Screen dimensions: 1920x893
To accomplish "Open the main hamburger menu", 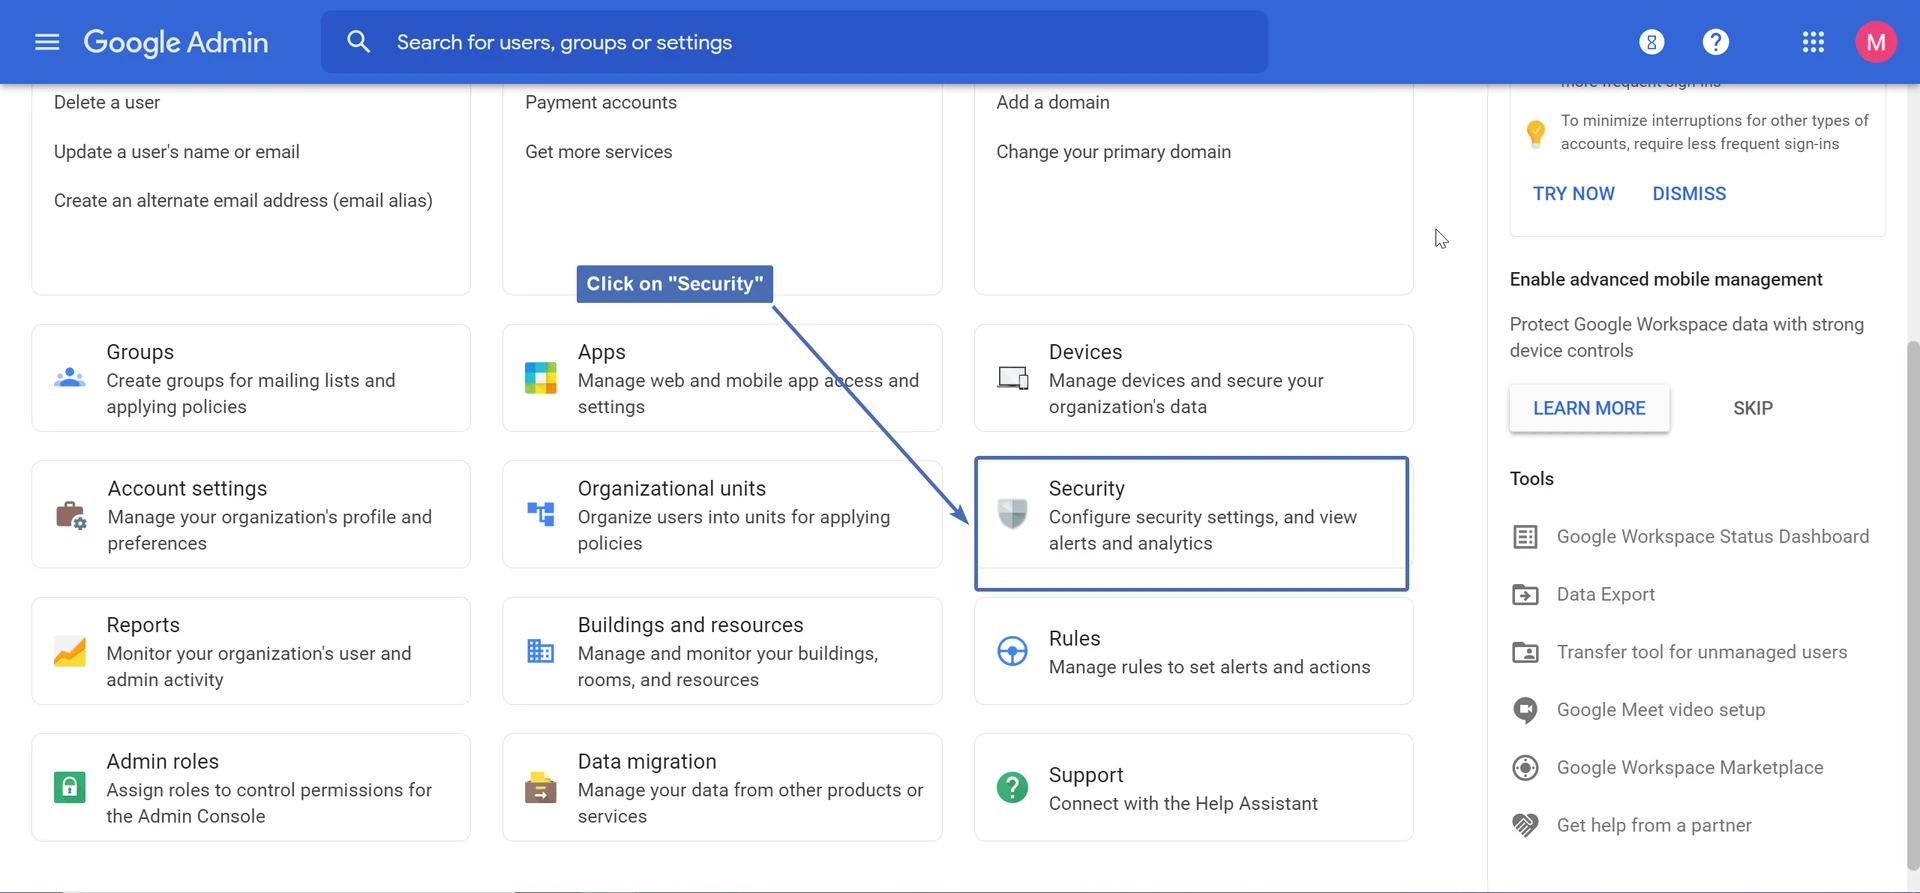I will (47, 42).
